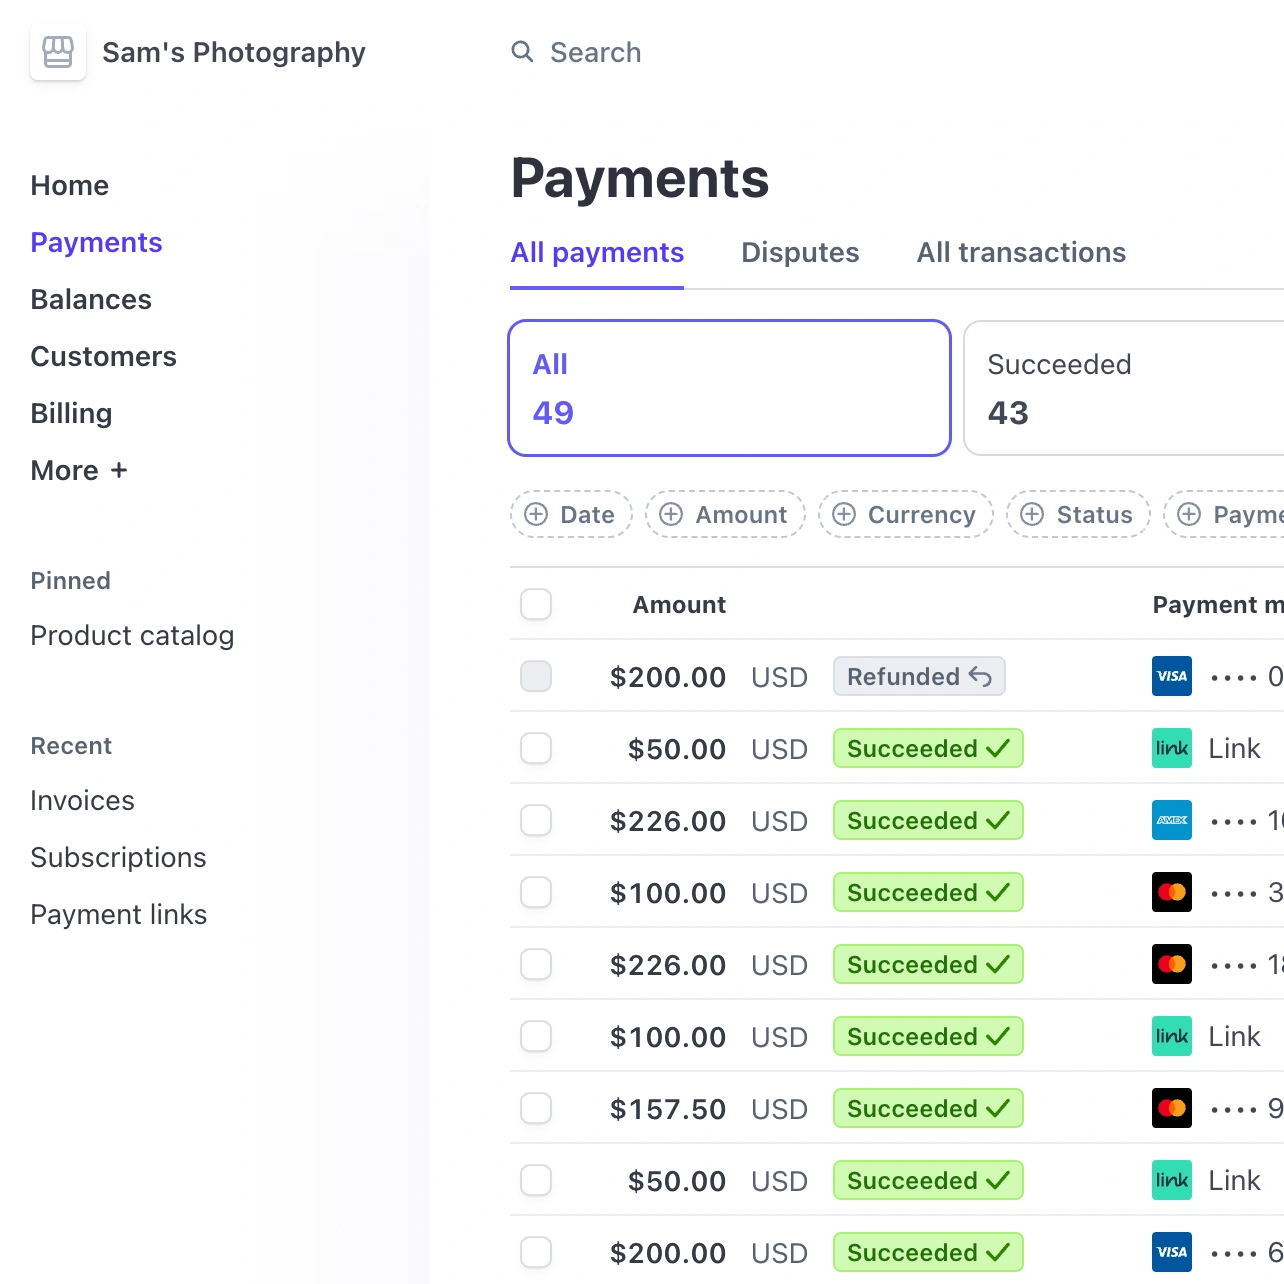Click the magnifying glass search icon
1284x1284 pixels.
[522, 52]
